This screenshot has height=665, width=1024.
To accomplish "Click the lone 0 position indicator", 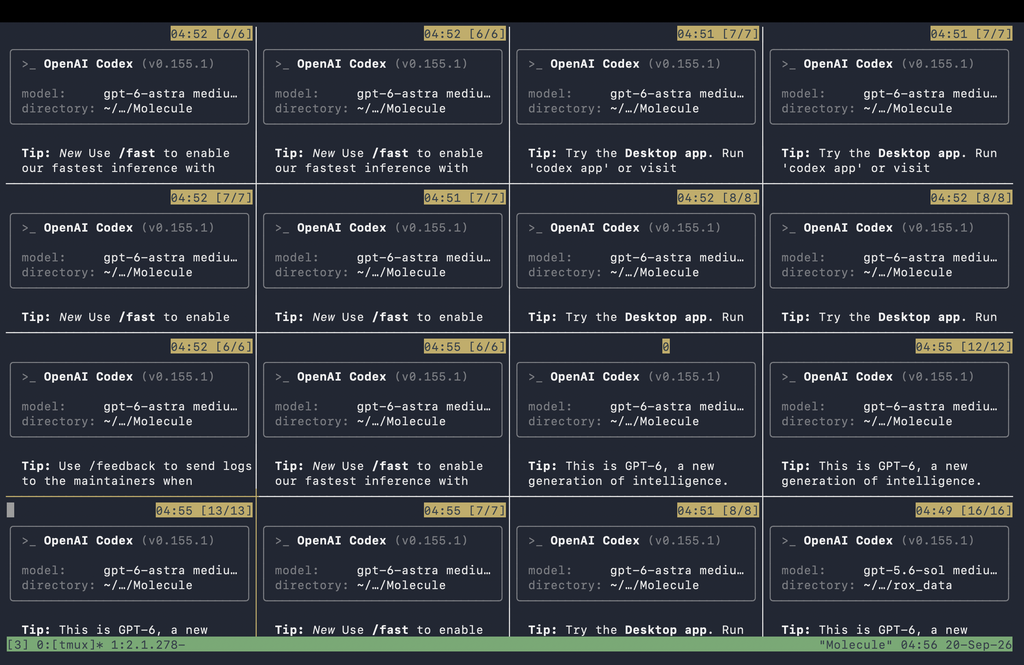I will click(665, 346).
